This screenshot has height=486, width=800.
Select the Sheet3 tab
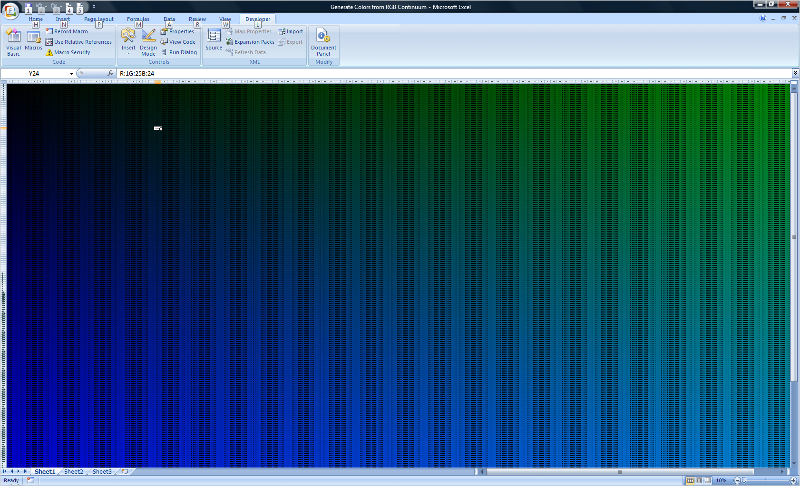click(x=102, y=472)
